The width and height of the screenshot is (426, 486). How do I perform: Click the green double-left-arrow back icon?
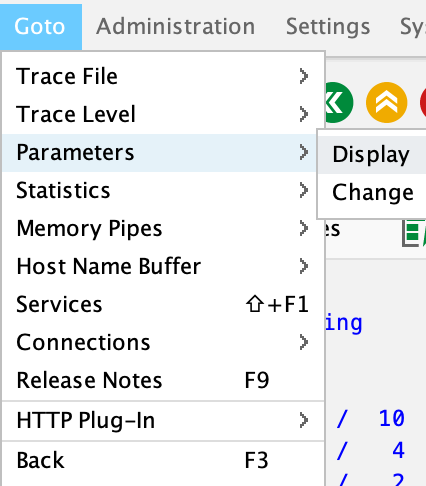339,102
